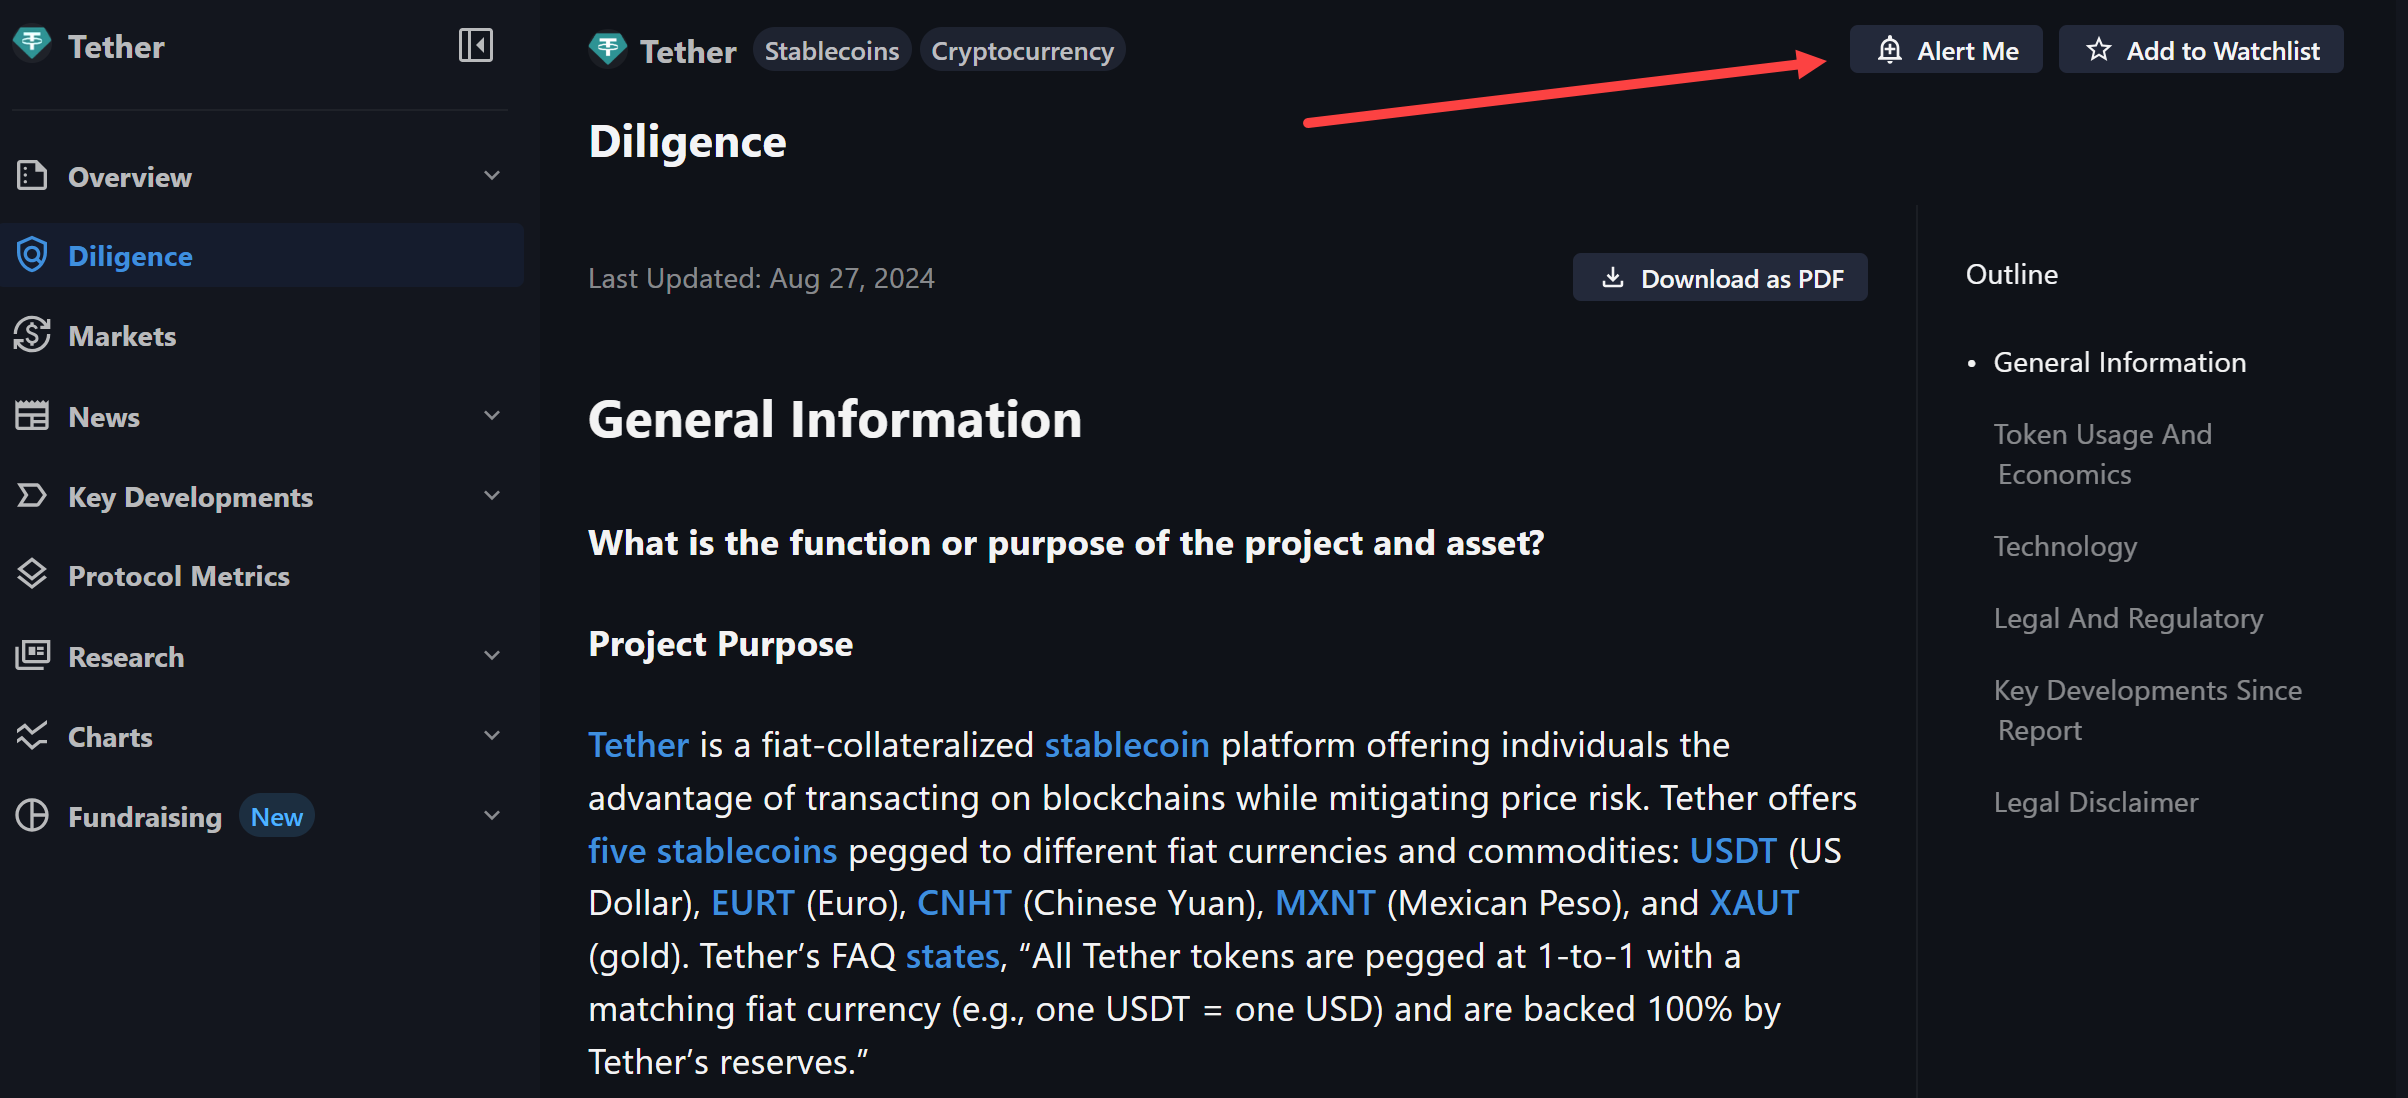Click the Stablecoins tag
2408x1098 pixels.
831,50
